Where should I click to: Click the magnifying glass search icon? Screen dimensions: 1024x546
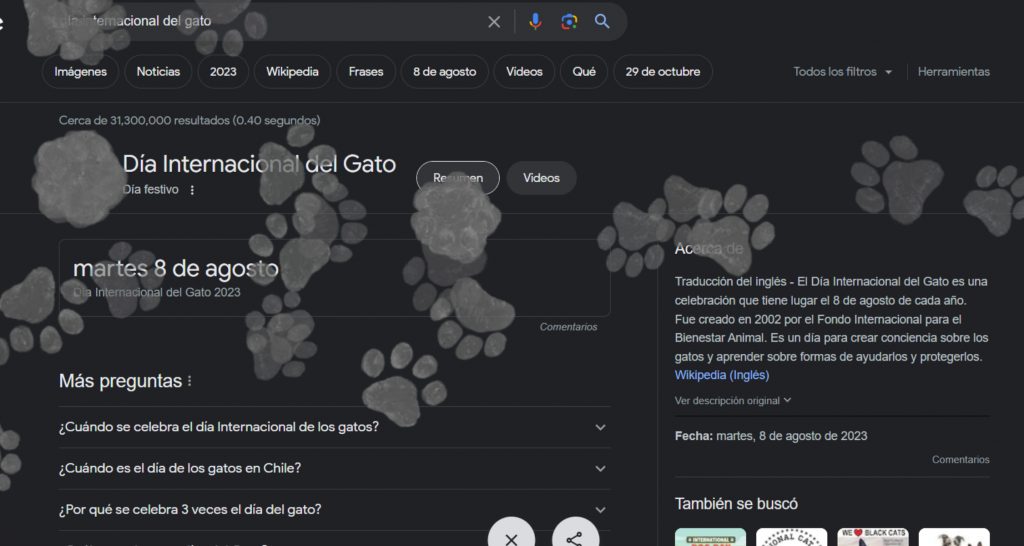pos(602,22)
